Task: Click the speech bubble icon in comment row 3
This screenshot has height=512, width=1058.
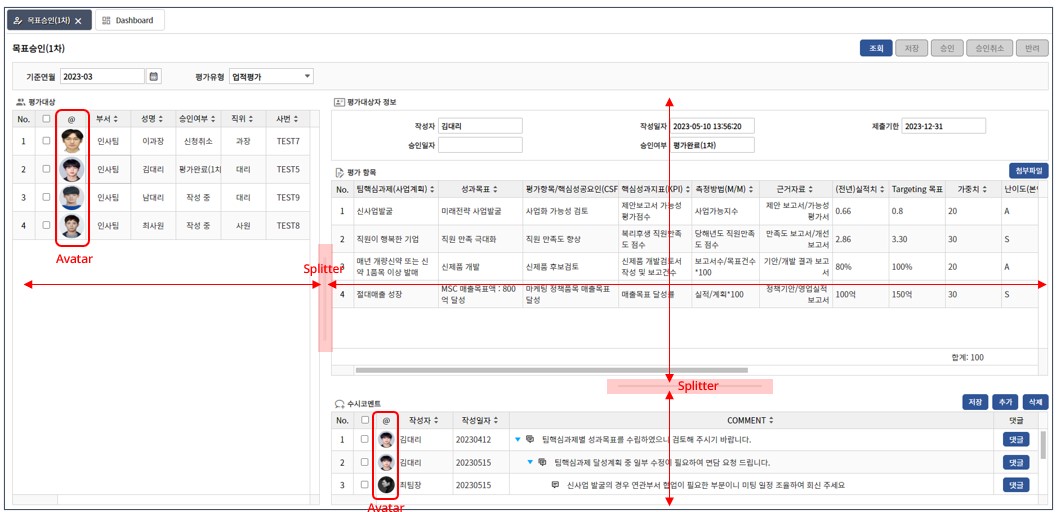Action: 556,485
